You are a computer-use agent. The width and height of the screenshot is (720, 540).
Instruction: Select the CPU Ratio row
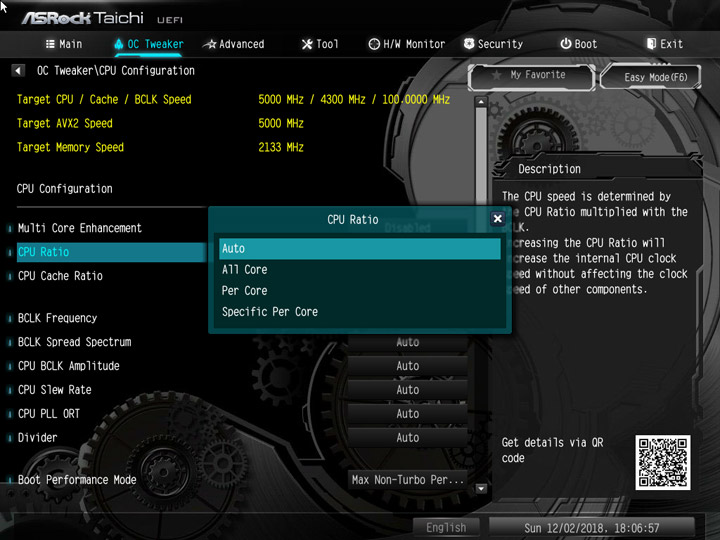click(111, 252)
